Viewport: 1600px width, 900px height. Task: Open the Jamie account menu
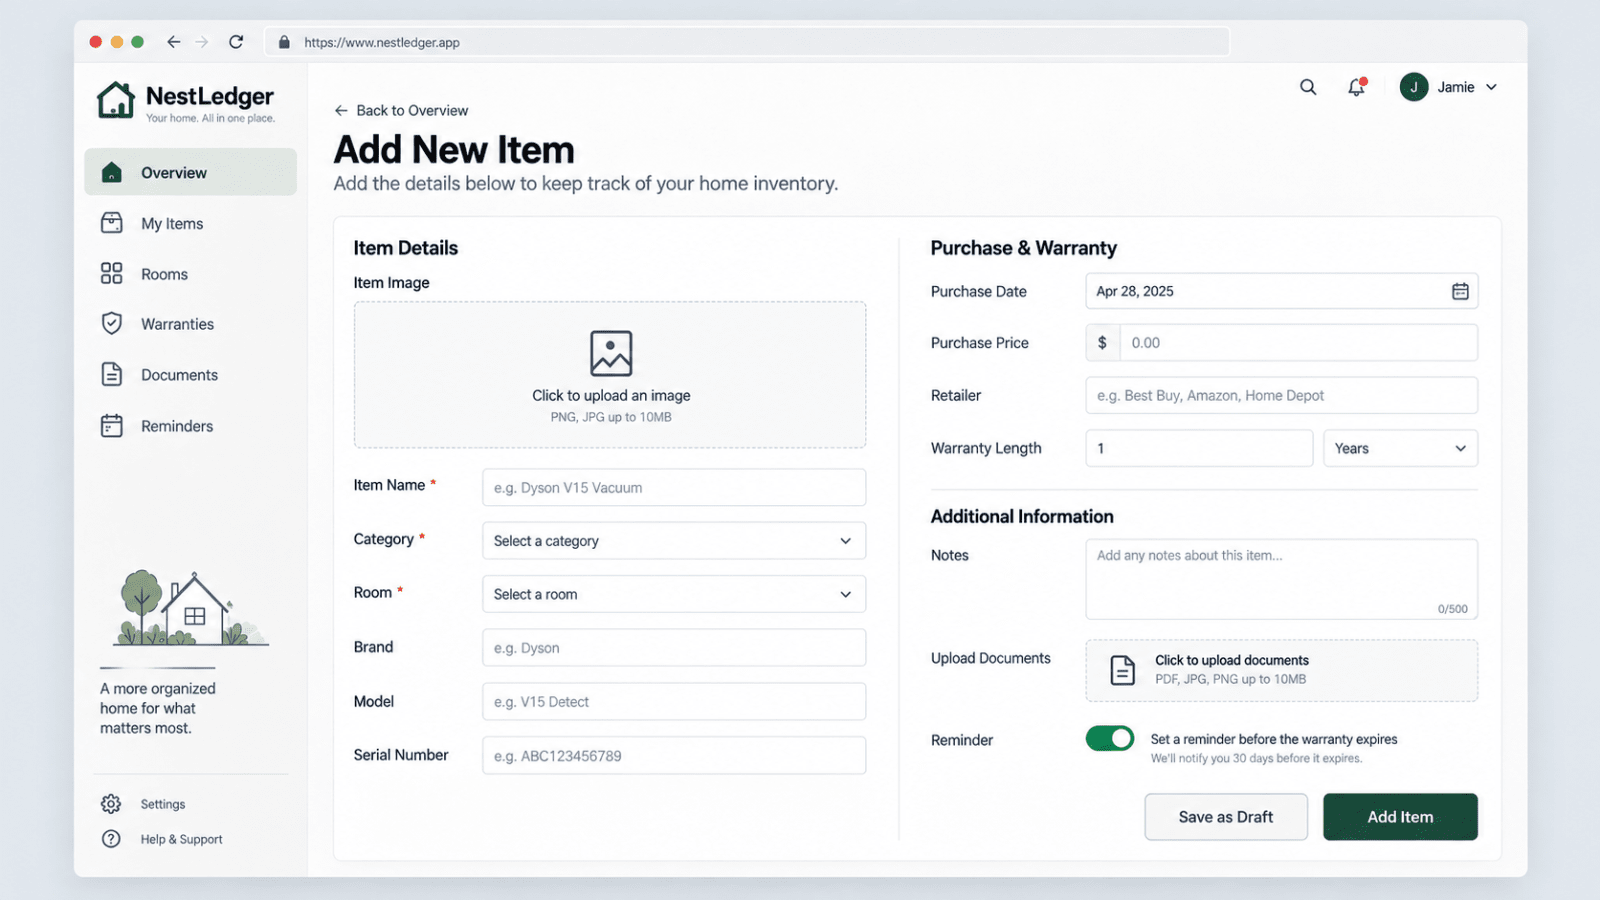1449,87
